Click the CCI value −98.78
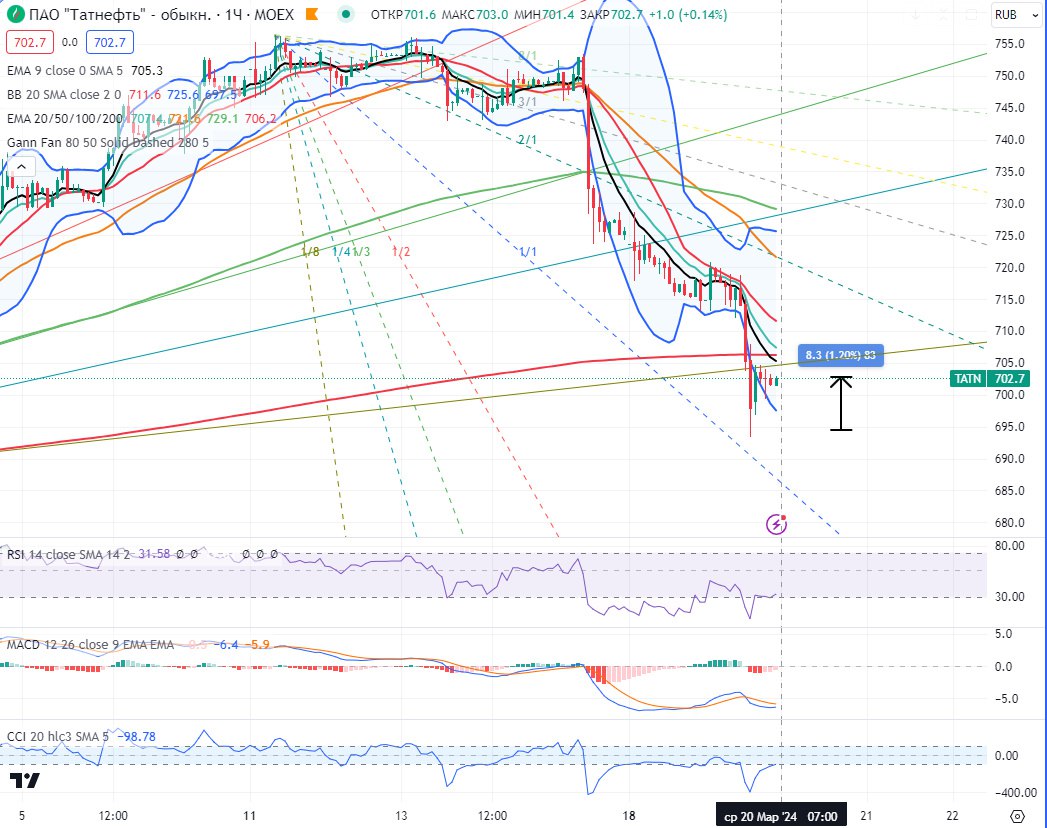The height and width of the screenshot is (828, 1047). (x=137, y=737)
